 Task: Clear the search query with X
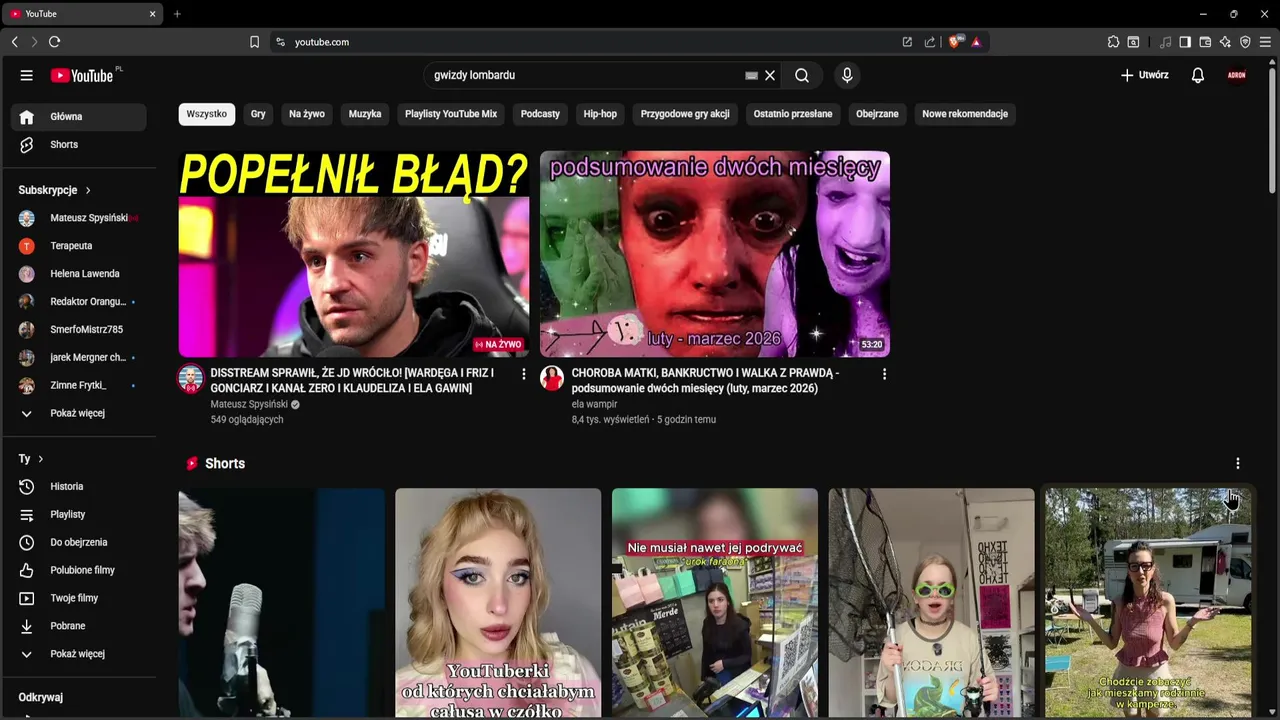click(770, 75)
